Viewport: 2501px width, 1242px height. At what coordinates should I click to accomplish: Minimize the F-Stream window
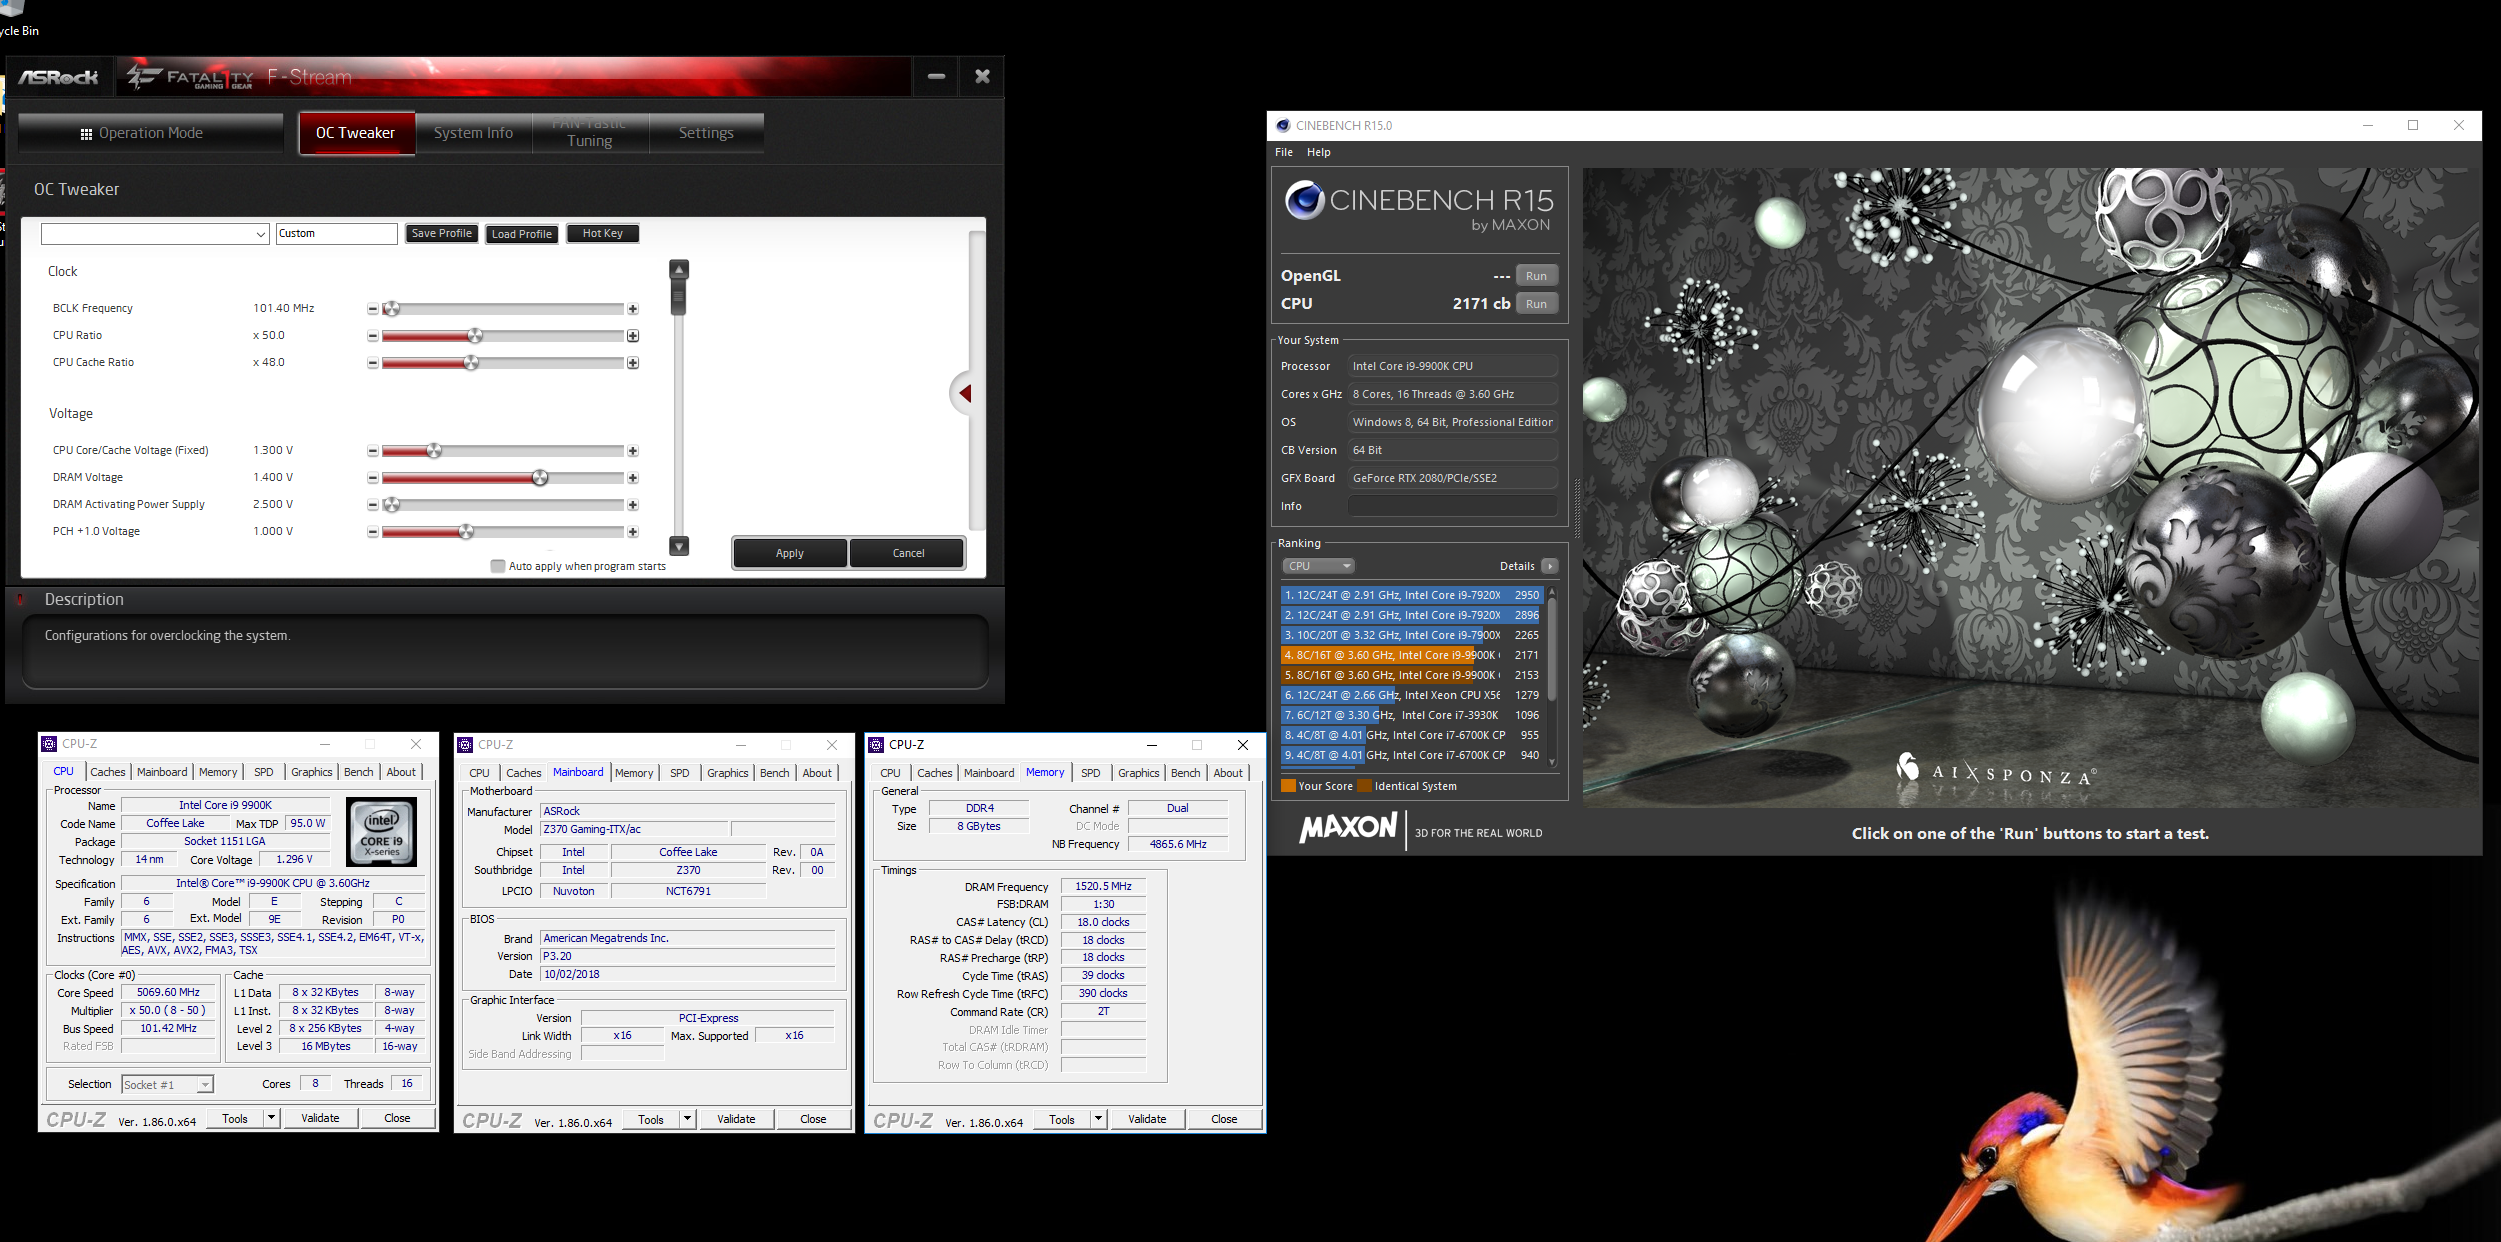click(x=936, y=77)
